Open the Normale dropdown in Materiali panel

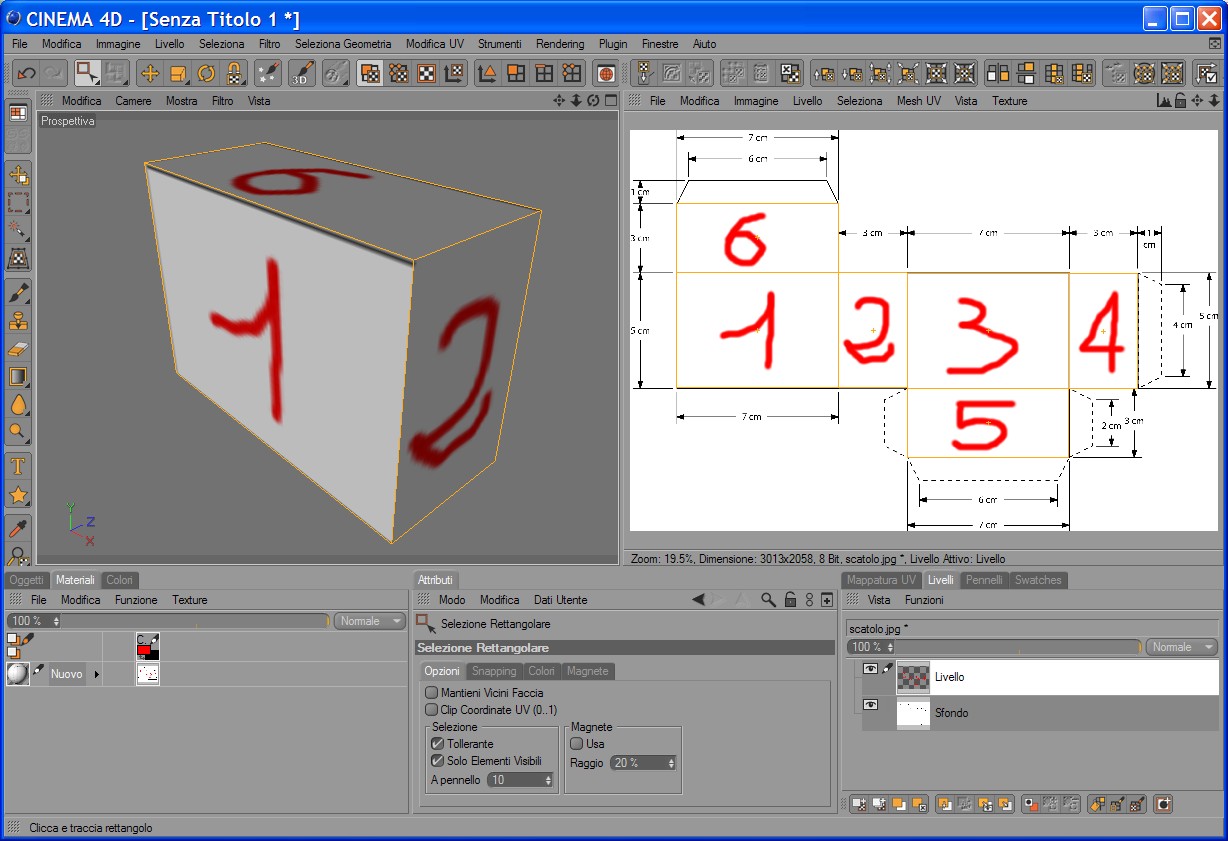click(370, 621)
